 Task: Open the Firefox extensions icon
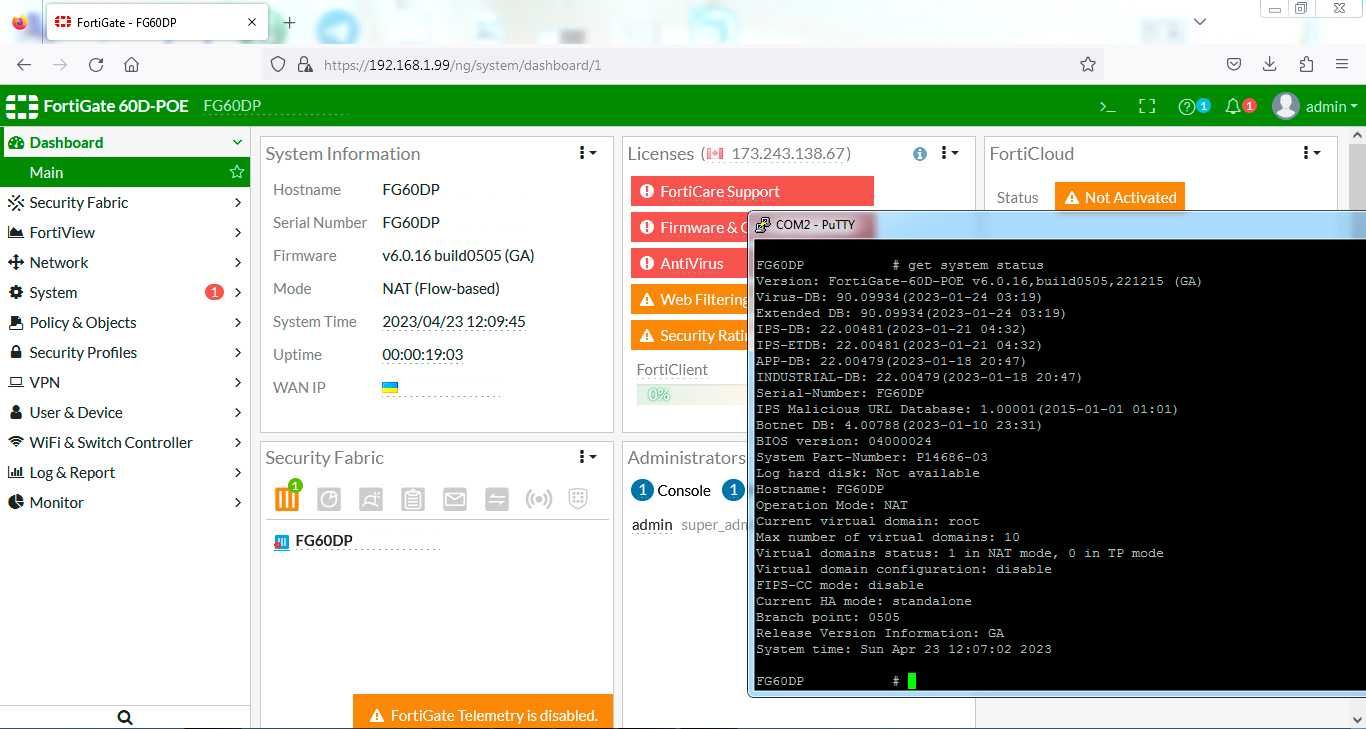[1305, 64]
